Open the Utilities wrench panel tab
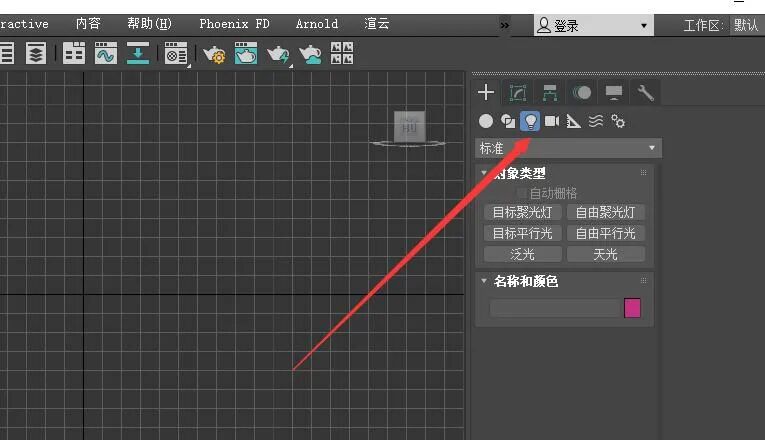 click(x=645, y=92)
